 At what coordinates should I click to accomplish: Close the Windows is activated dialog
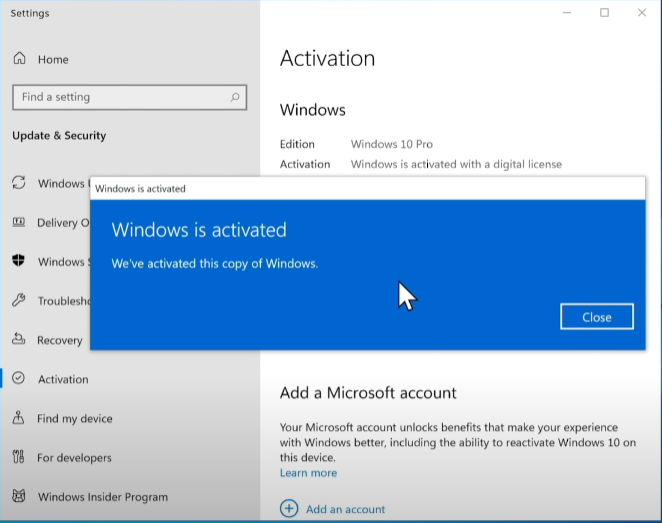(597, 317)
